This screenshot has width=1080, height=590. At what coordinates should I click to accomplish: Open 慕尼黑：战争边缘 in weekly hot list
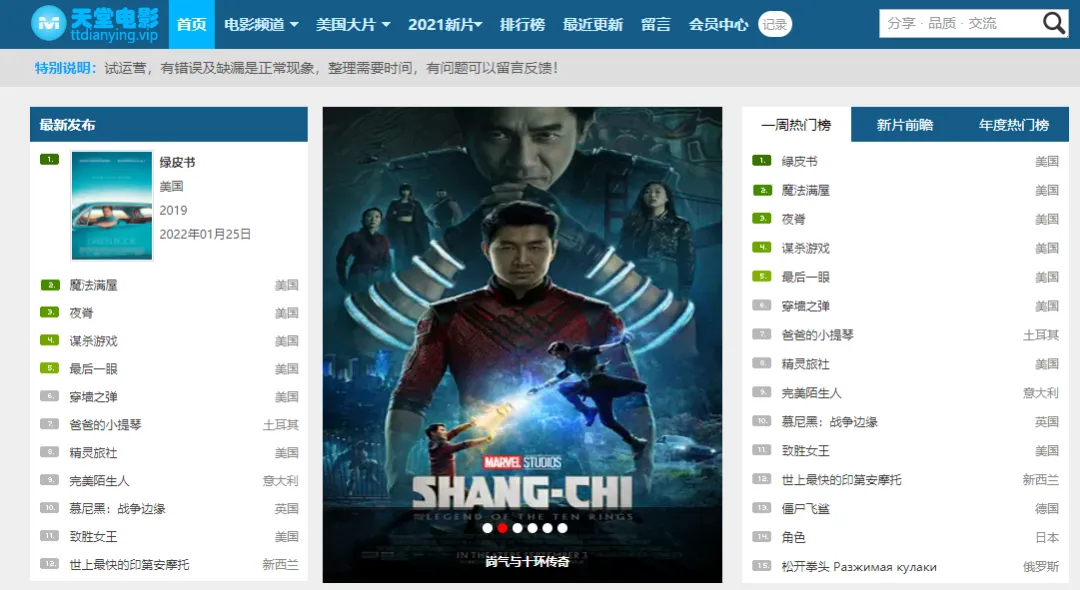tap(829, 422)
